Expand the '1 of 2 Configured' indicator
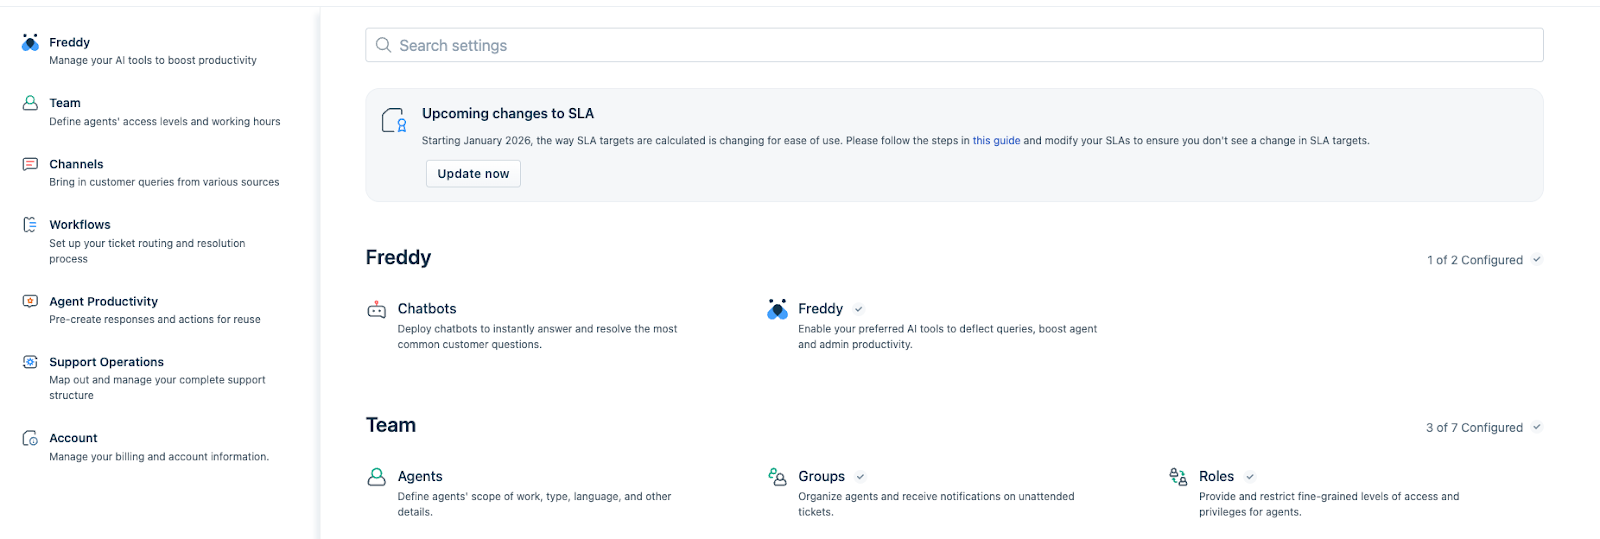The width and height of the screenshot is (1600, 539). (1484, 260)
